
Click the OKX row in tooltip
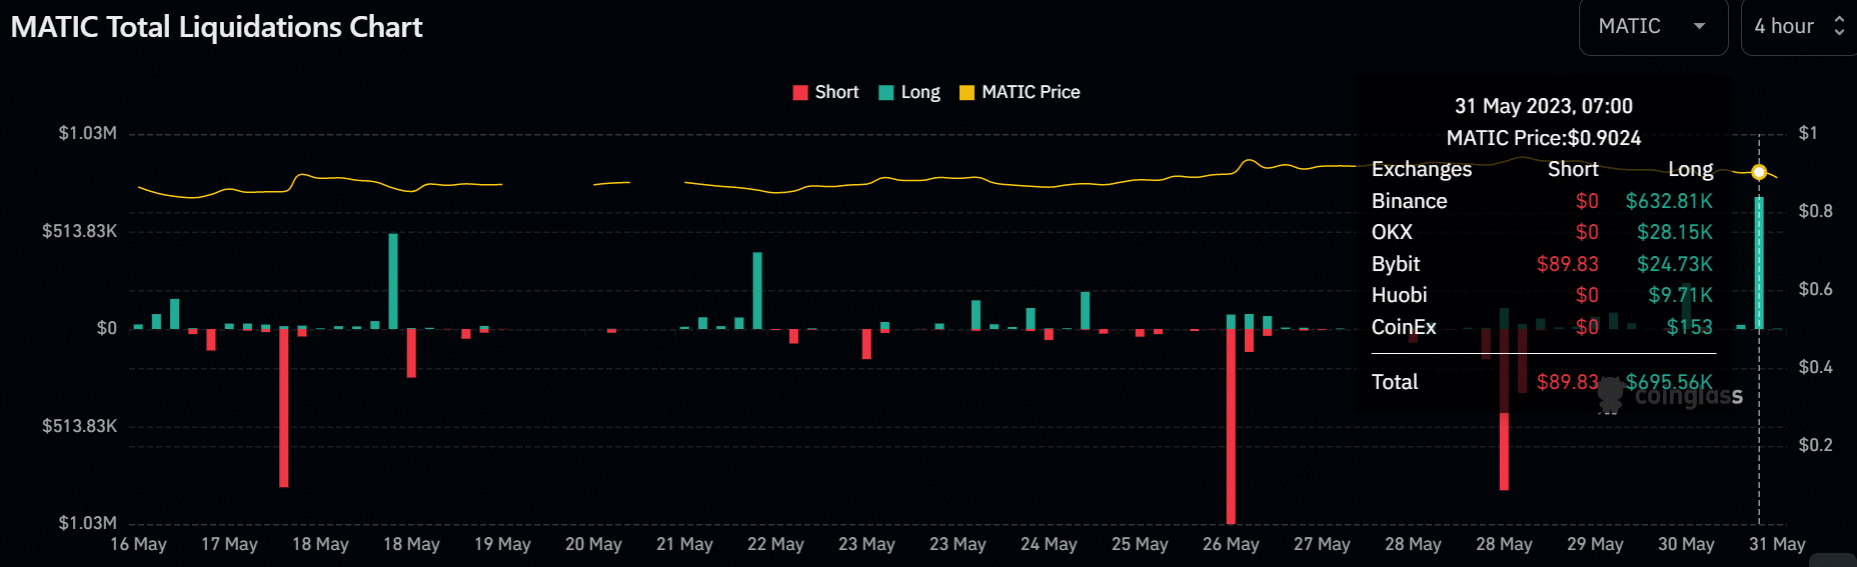click(x=1542, y=232)
